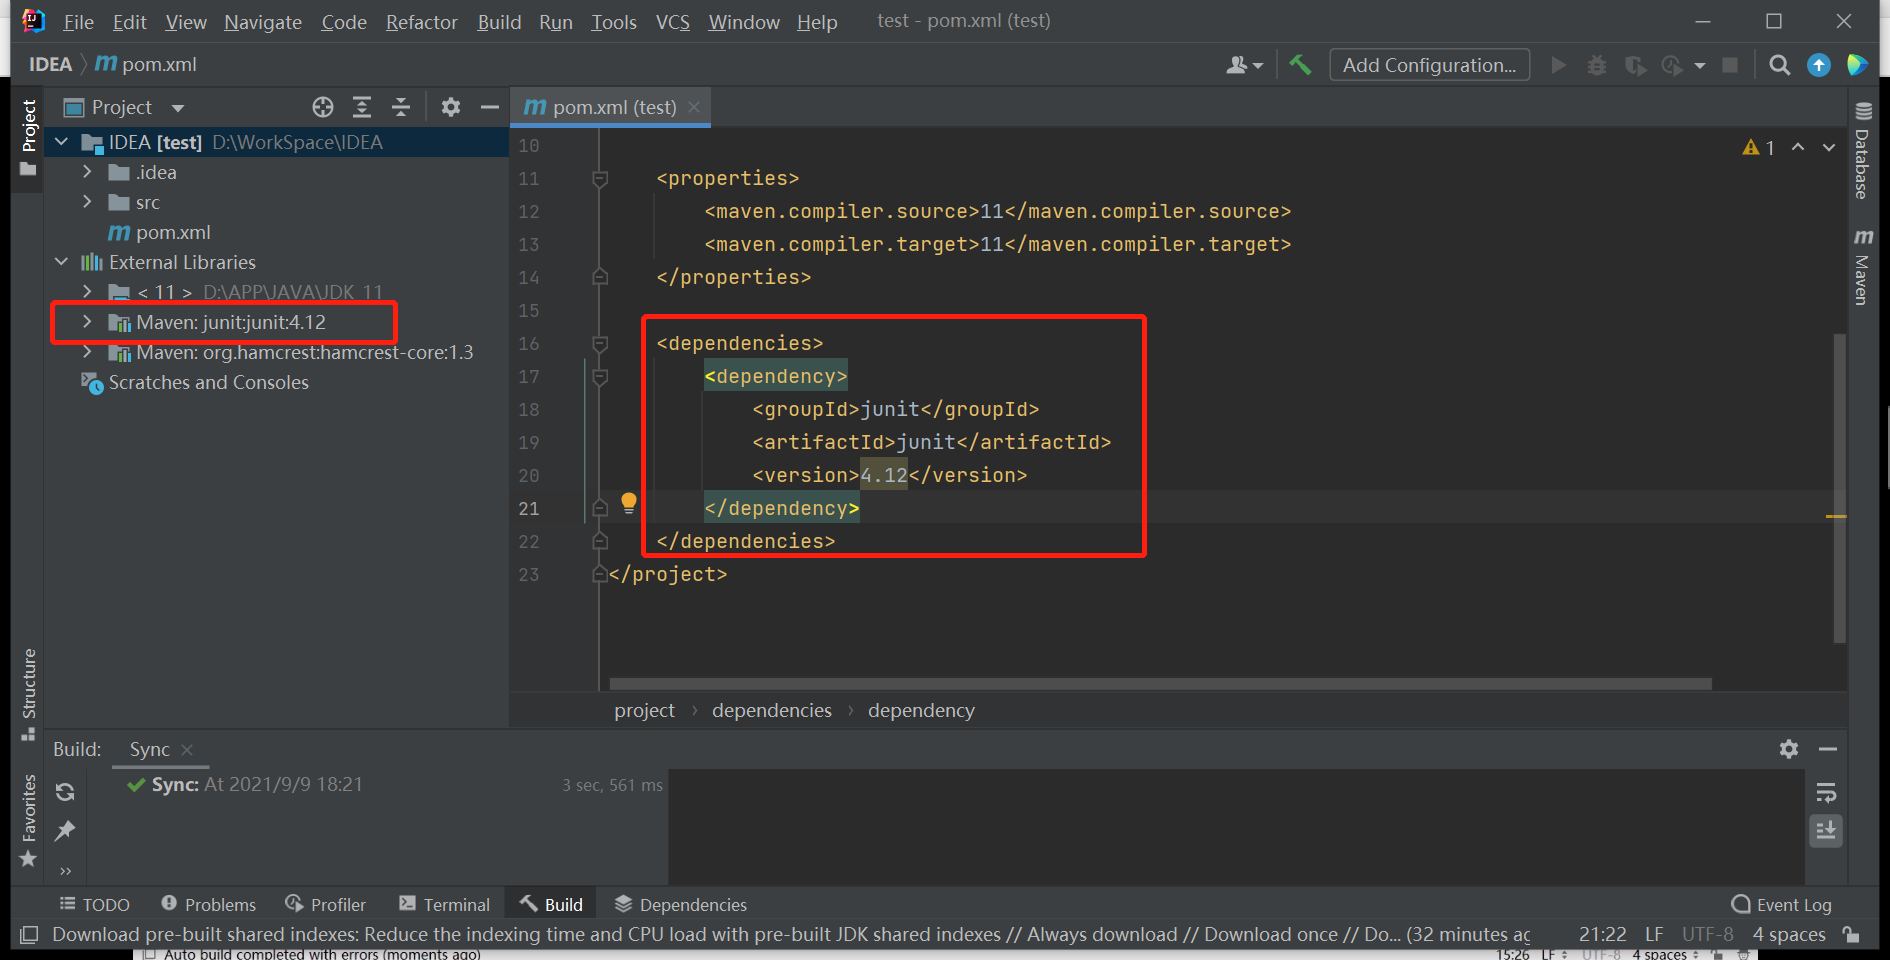Click Run with Coverage icon
This screenshot has height=960, width=1890.
pos(1635,65)
